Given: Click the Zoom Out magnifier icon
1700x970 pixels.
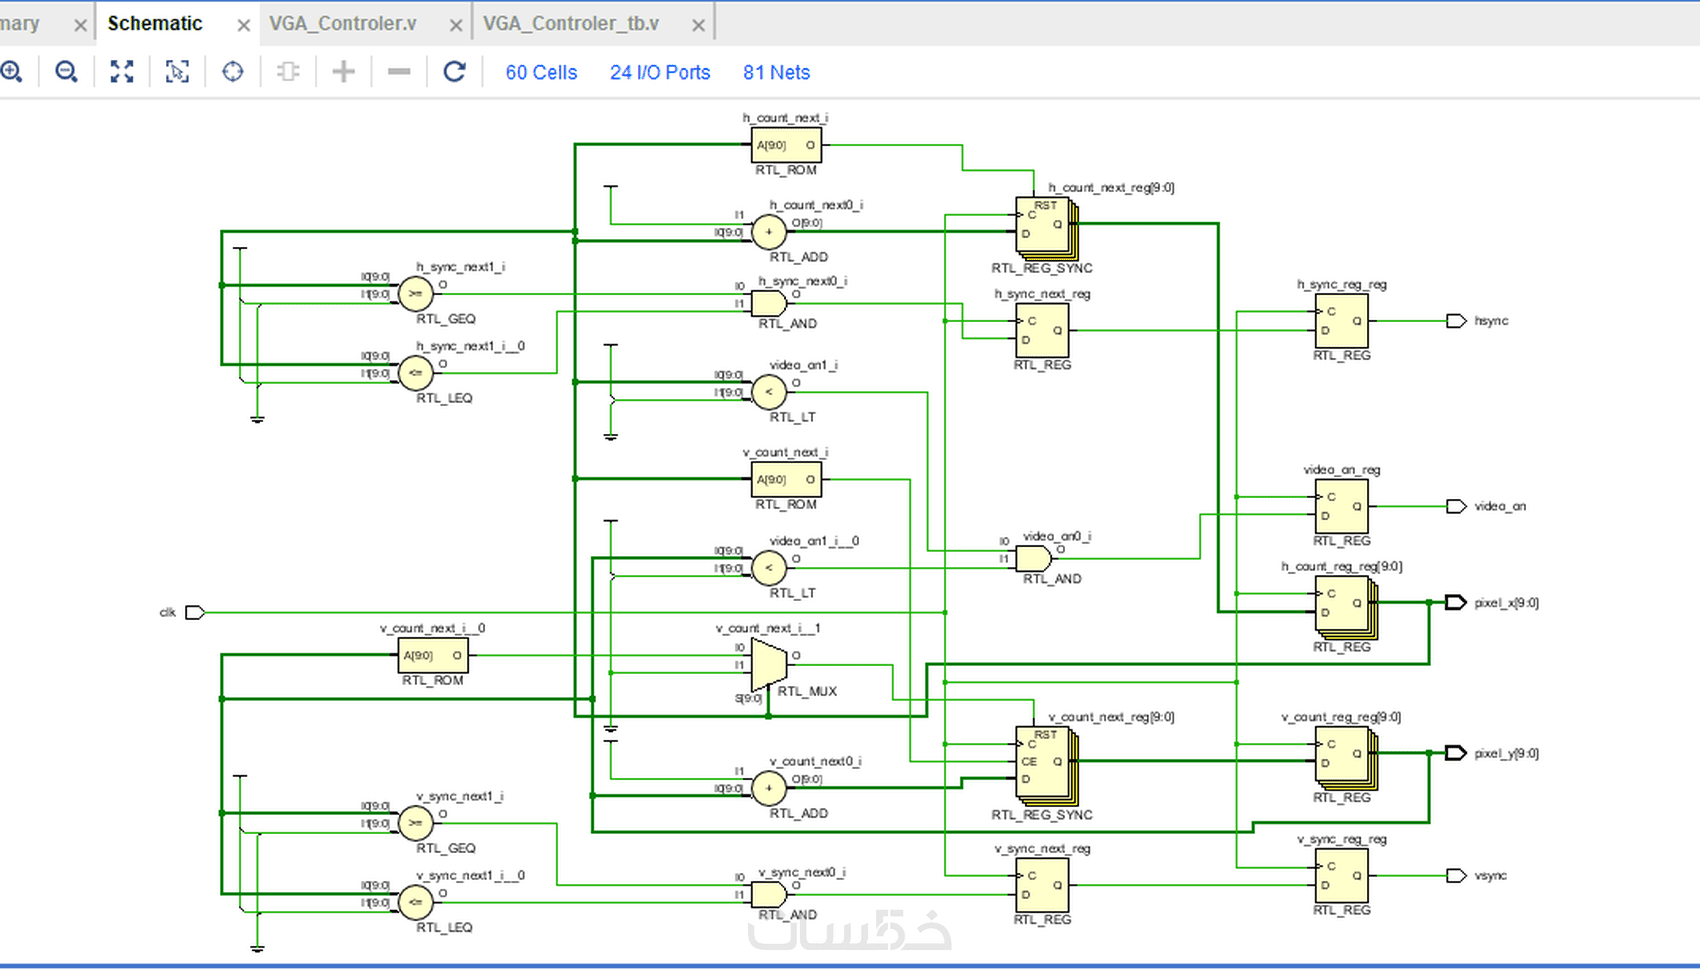Looking at the screenshot, I should click(66, 72).
